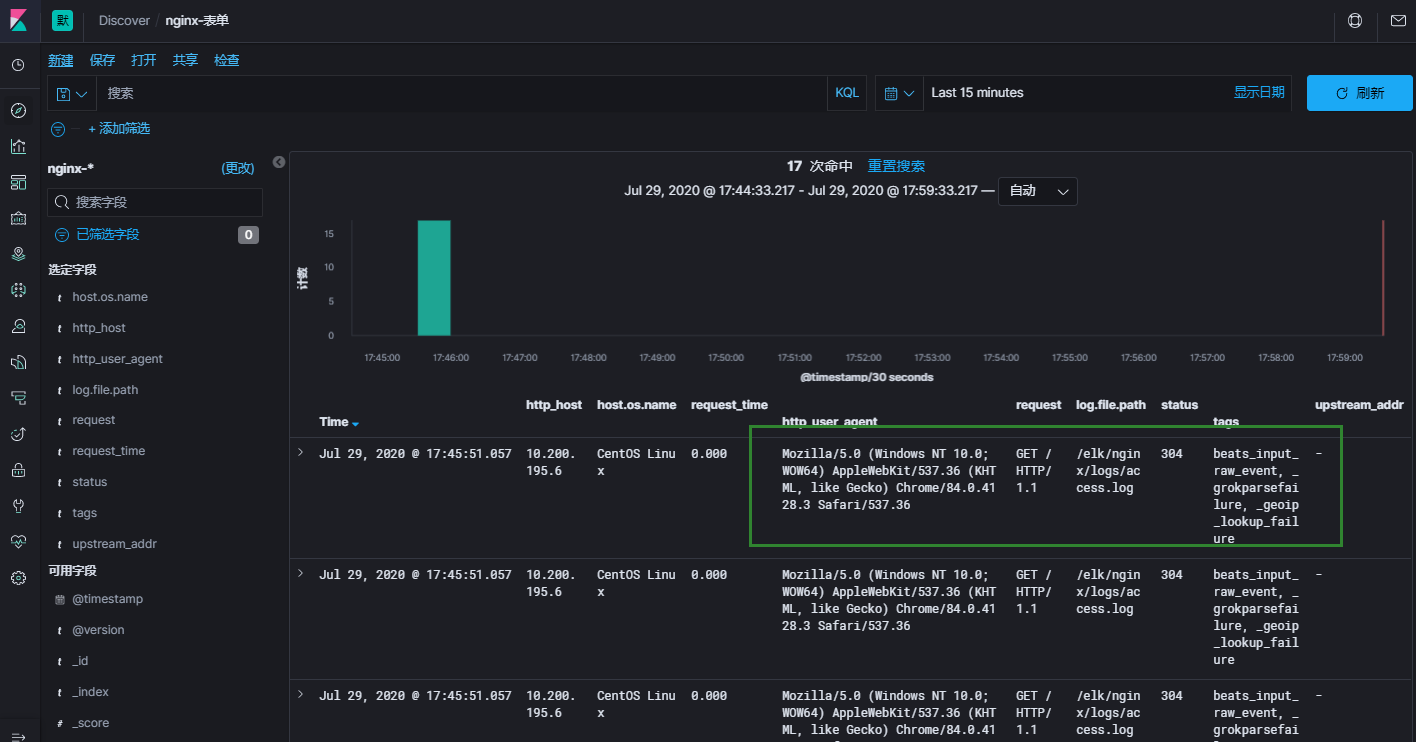Open SIEM padlock icon in sidebar
The image size is (1416, 742).
tap(18, 470)
